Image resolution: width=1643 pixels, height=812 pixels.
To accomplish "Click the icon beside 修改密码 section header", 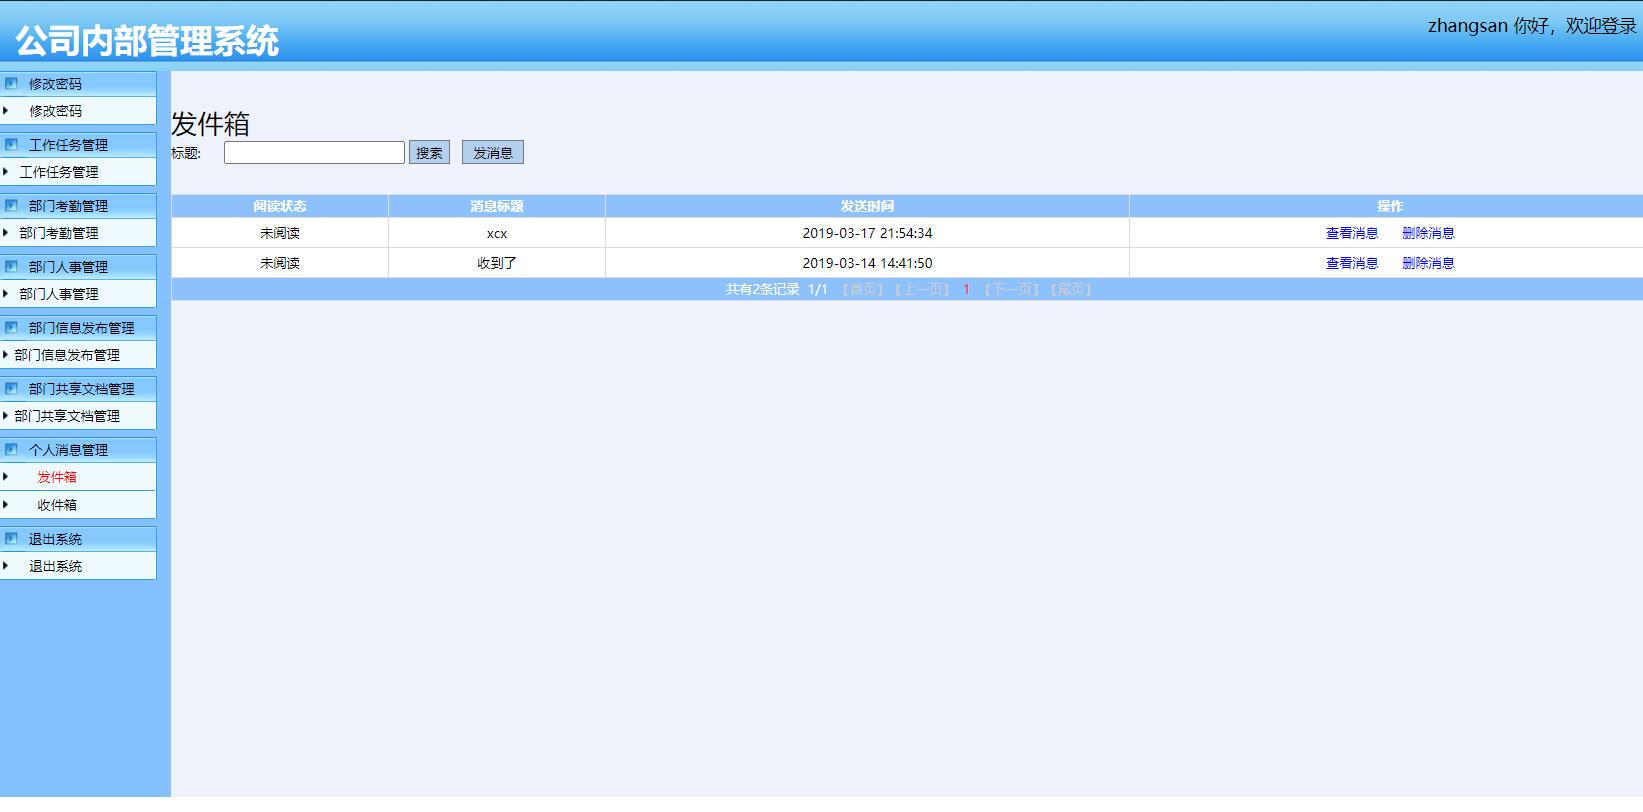I will click(x=12, y=84).
